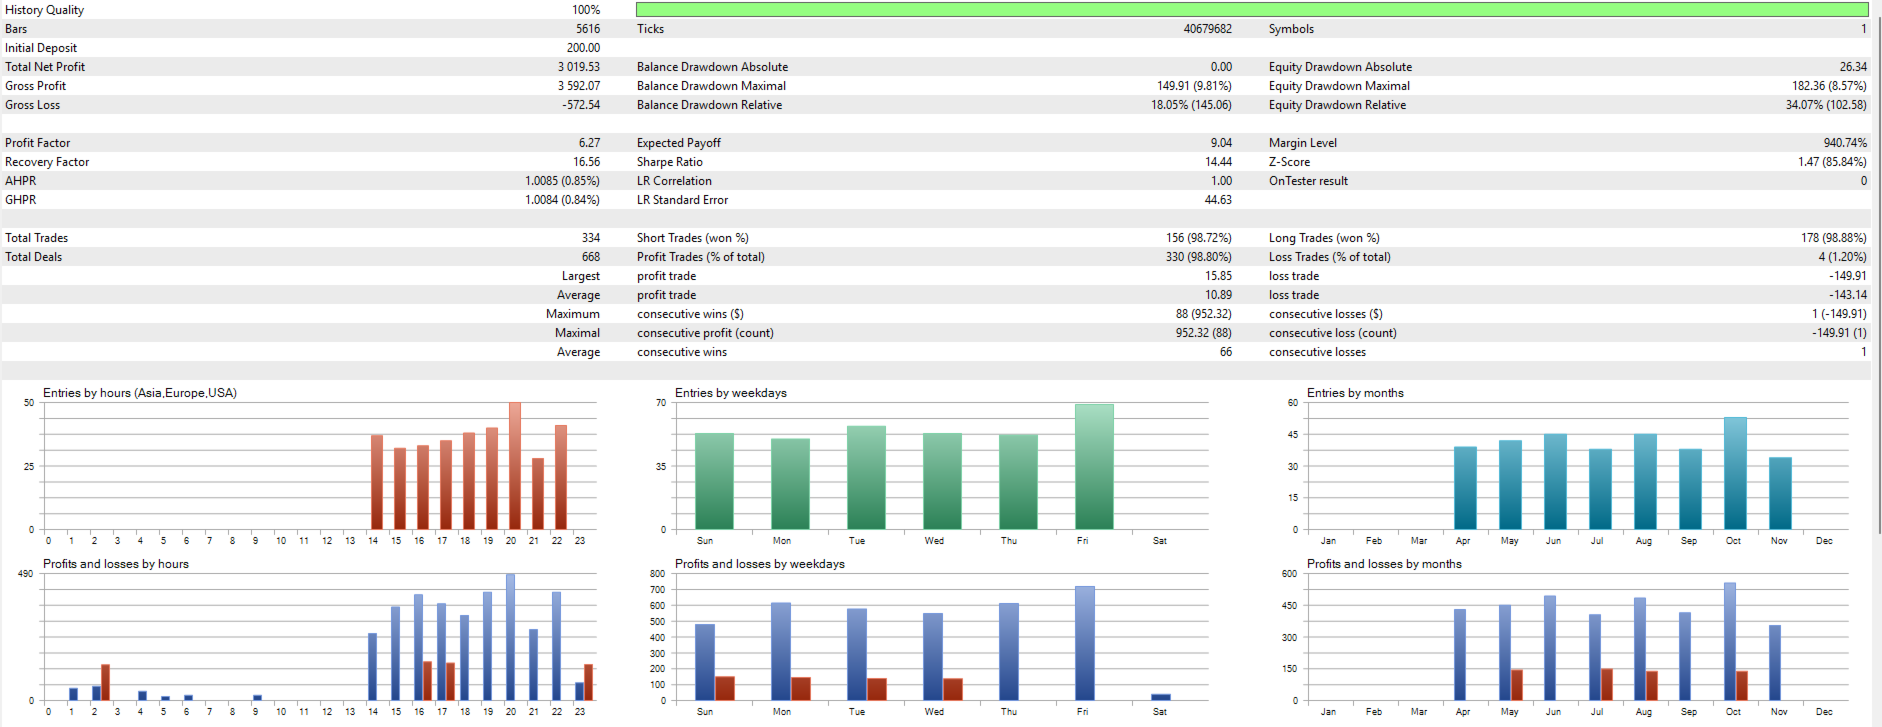Click Long Trades value 178 (98.88%)
1882x727 pixels.
pyautogui.click(x=1834, y=238)
